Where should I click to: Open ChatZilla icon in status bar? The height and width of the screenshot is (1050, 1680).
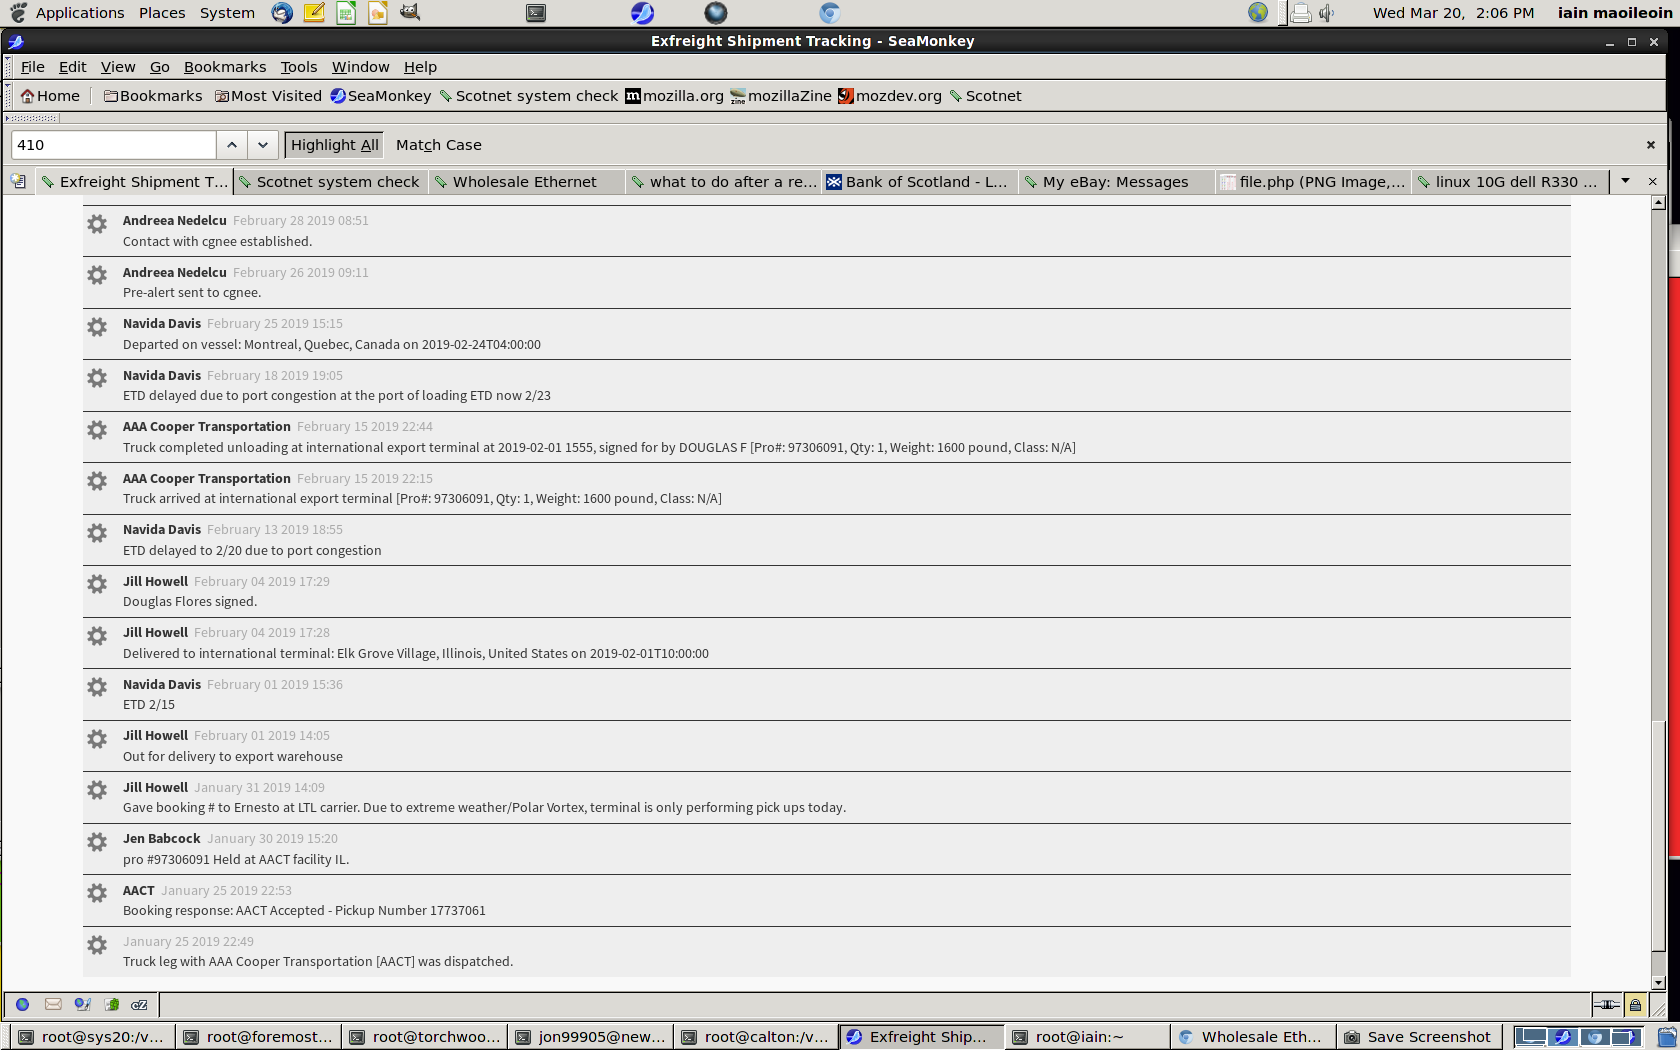click(x=140, y=1004)
